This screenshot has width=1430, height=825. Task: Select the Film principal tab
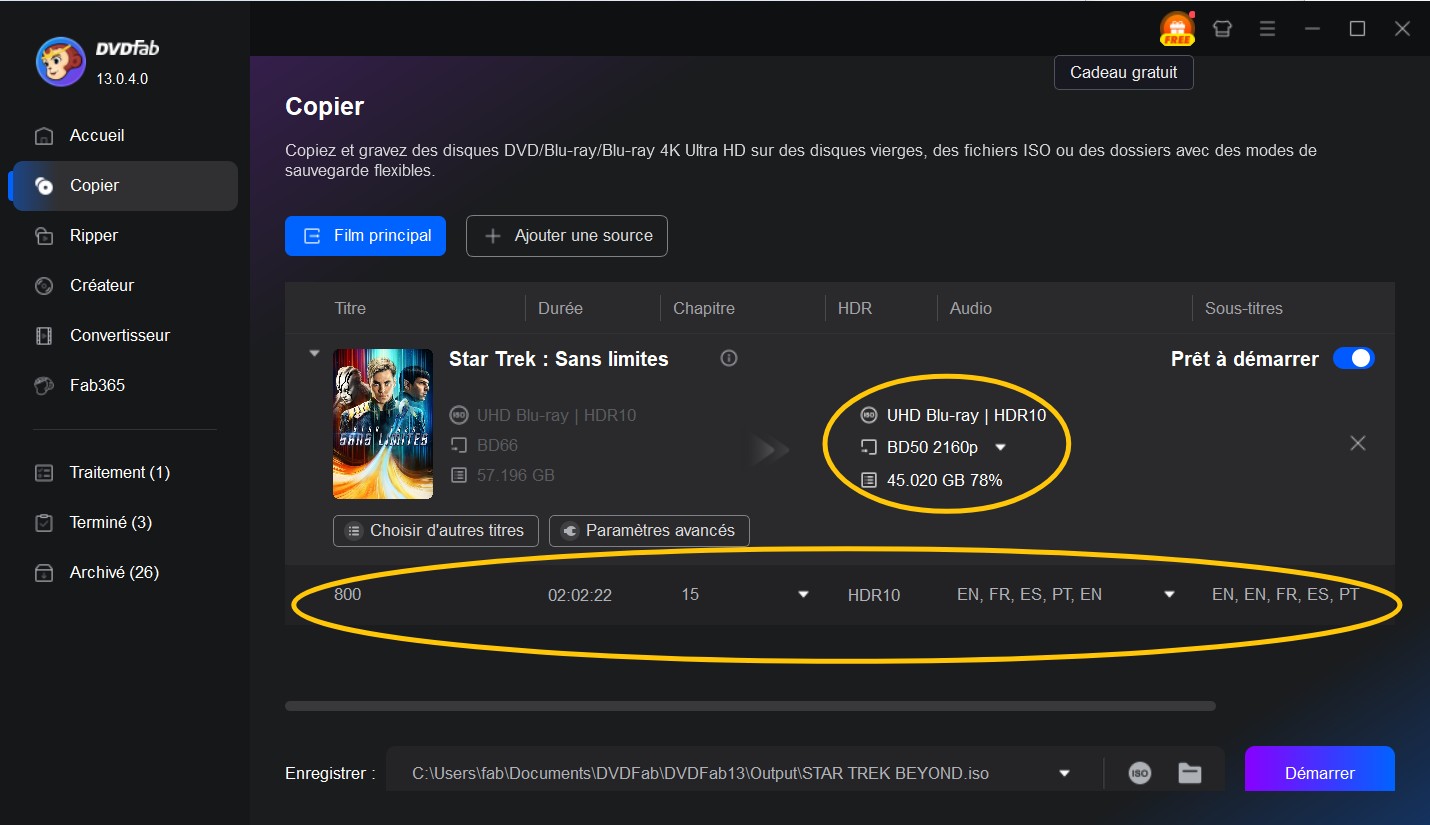[x=365, y=235]
